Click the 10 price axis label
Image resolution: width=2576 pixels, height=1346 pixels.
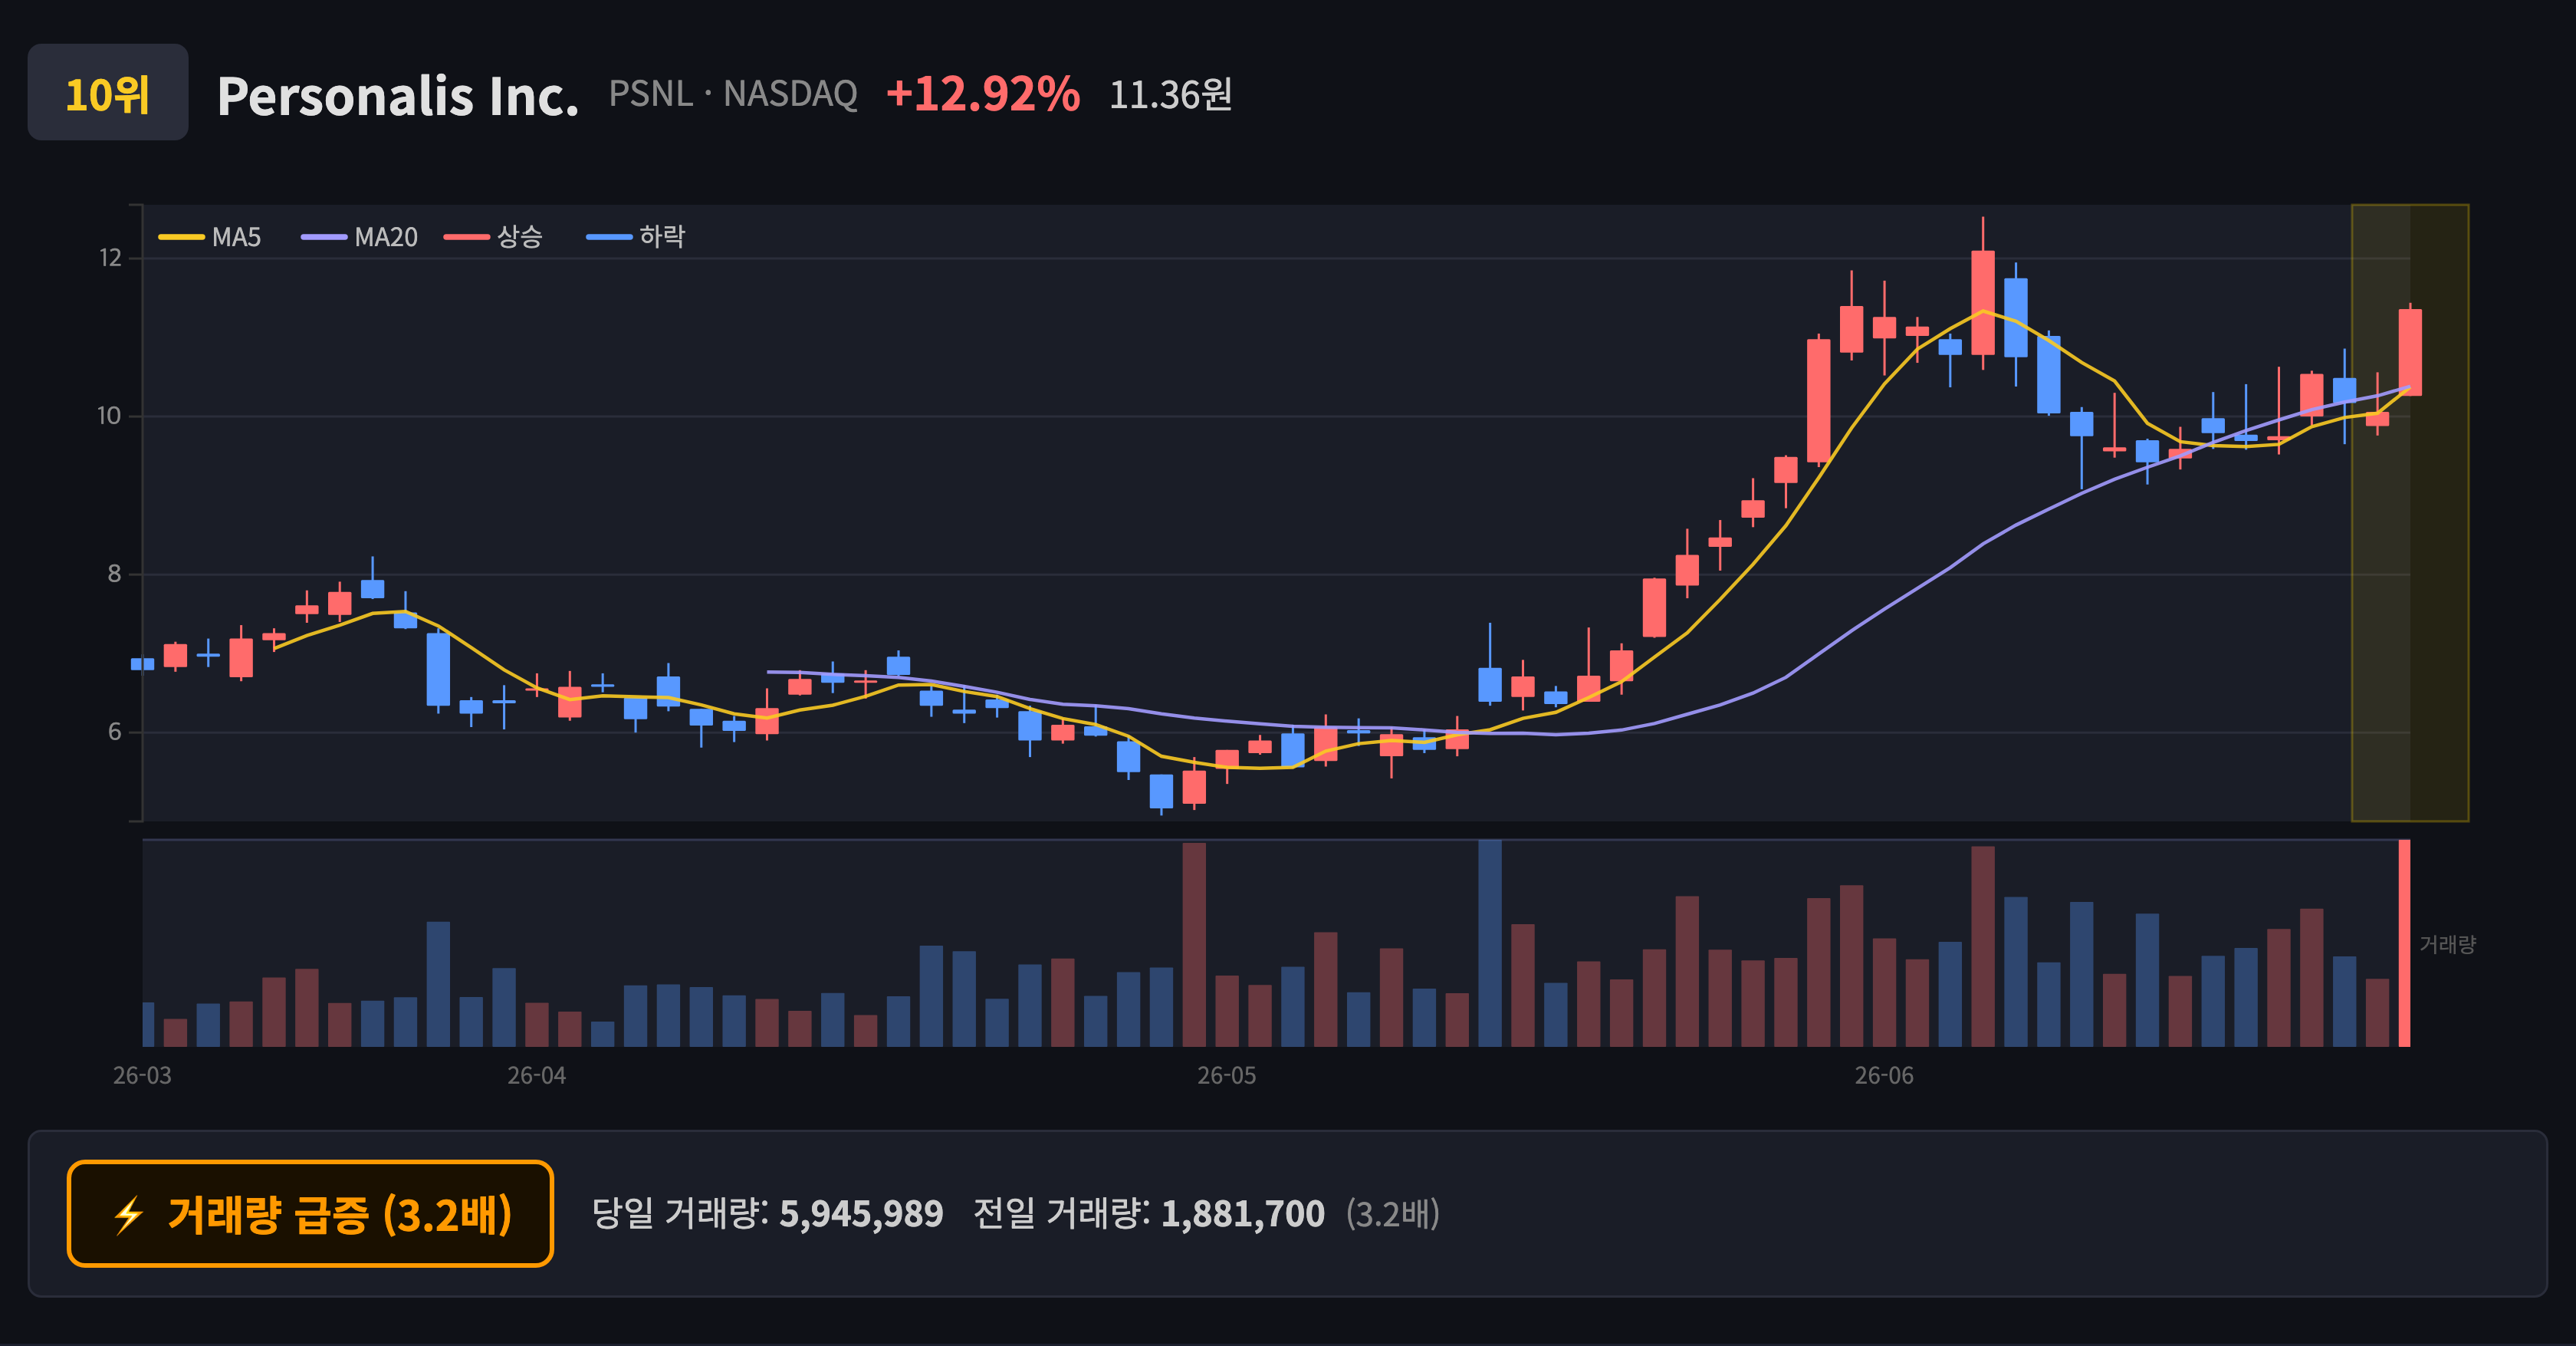(109, 416)
